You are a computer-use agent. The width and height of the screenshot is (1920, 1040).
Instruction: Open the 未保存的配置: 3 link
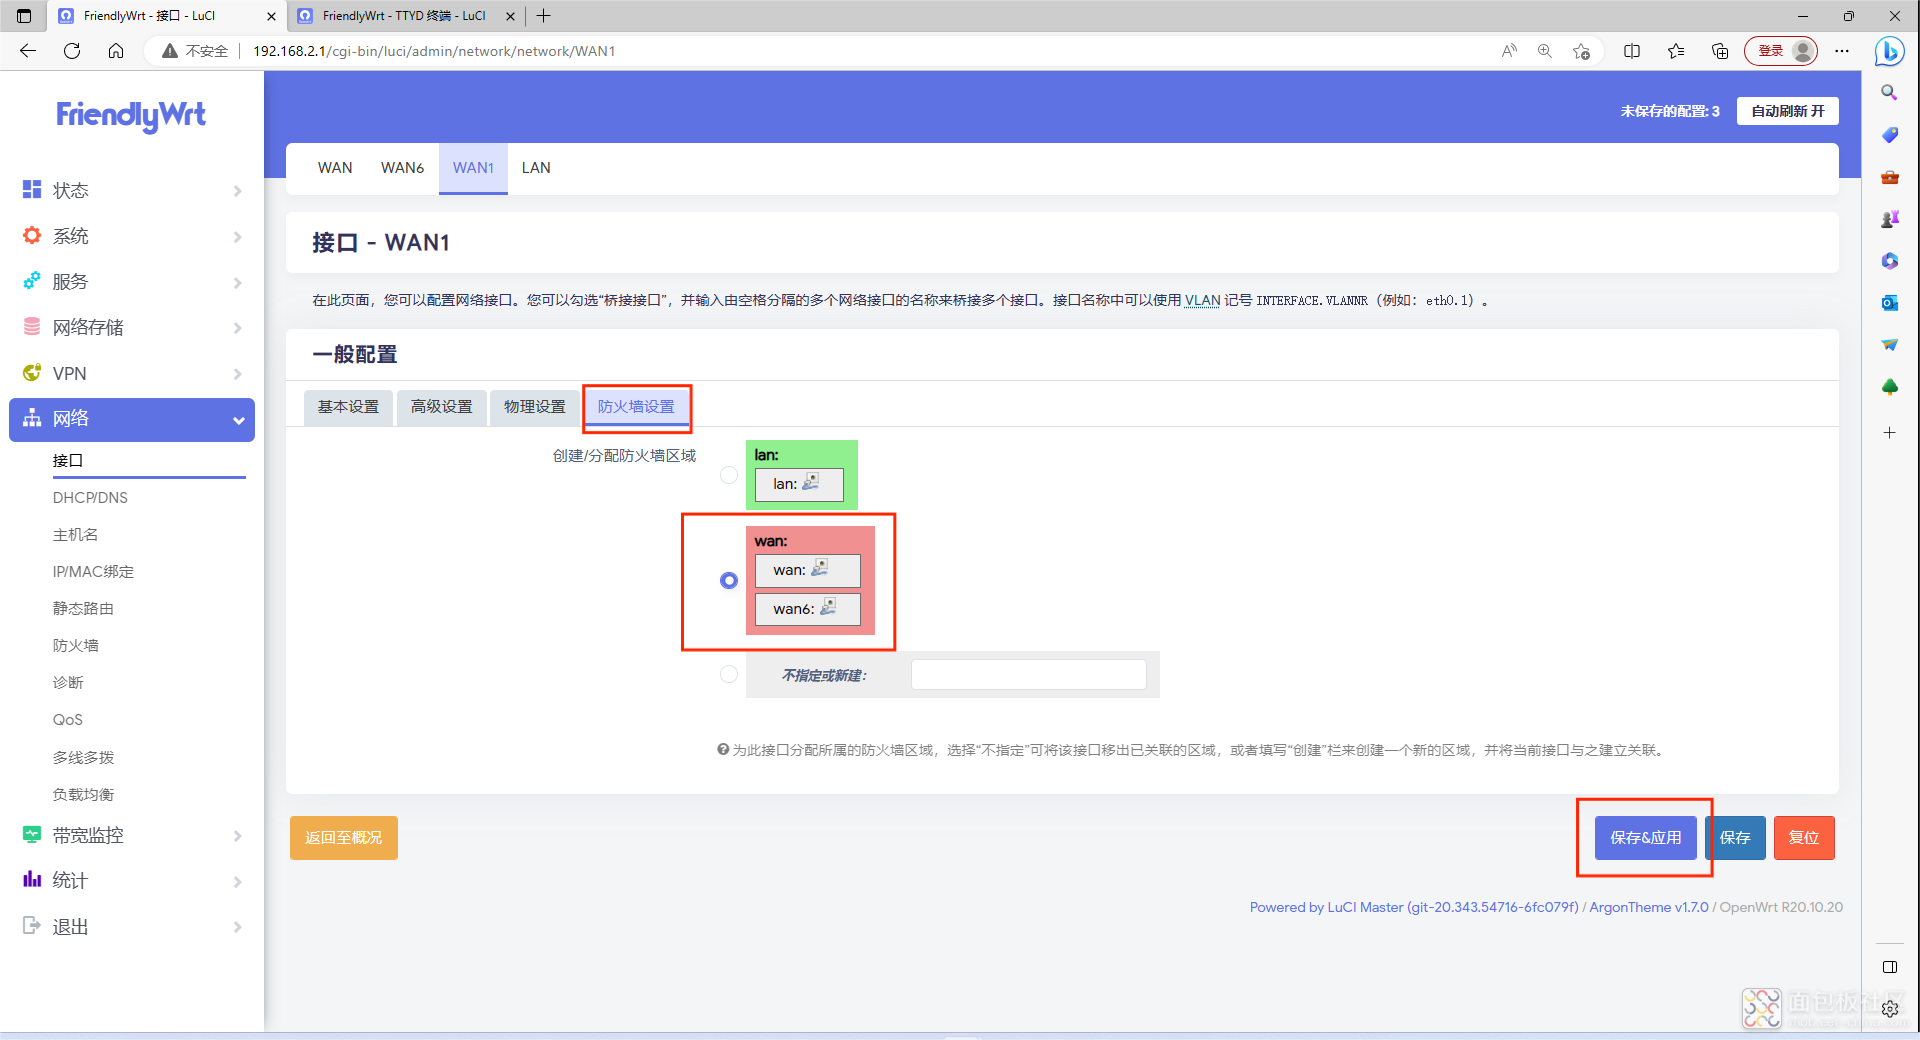1670,111
